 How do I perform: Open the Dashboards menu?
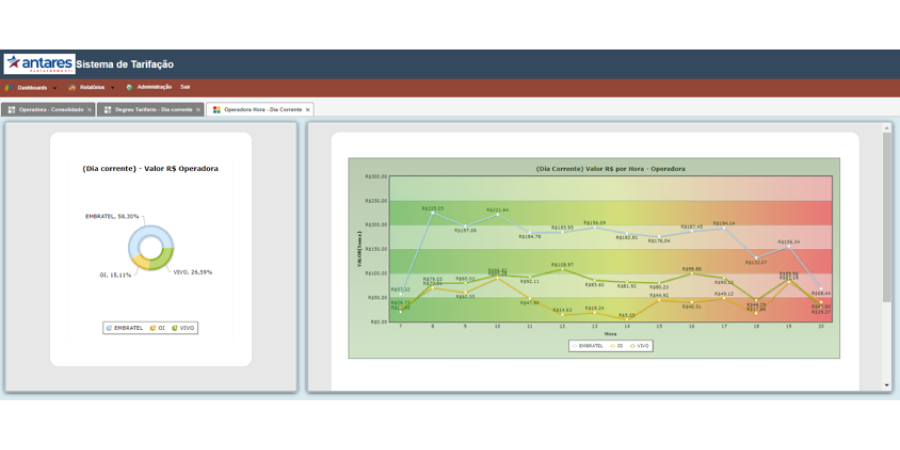(x=31, y=87)
